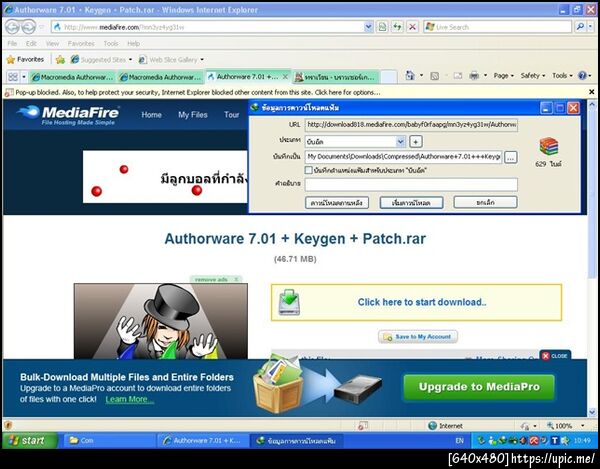Click the Help question mark icon
This screenshot has height=469, width=600.
pos(582,75)
